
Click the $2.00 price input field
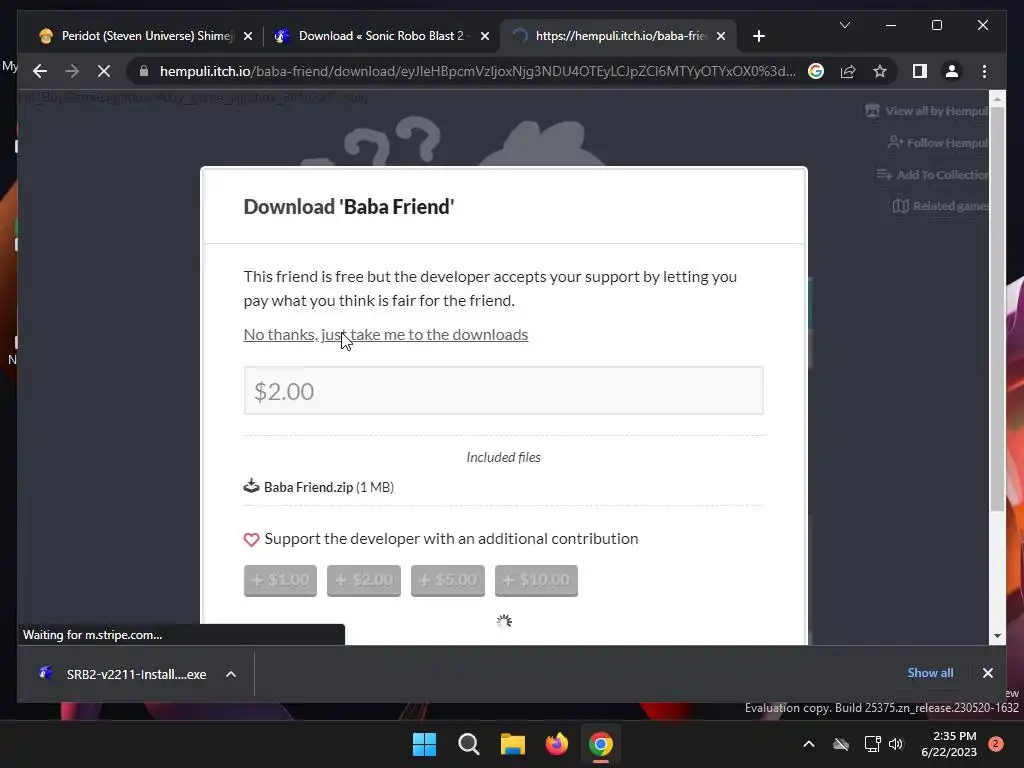click(x=504, y=391)
